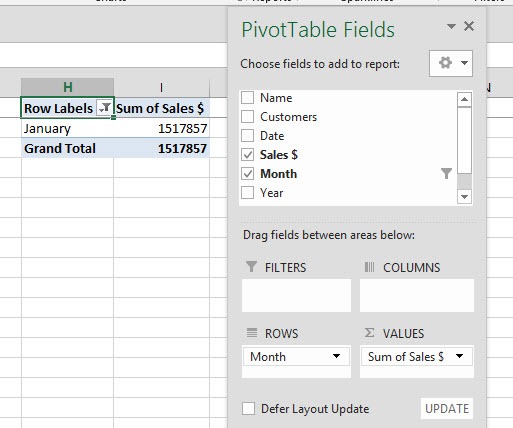
Task: Check the Name field checkbox
Action: [247, 98]
